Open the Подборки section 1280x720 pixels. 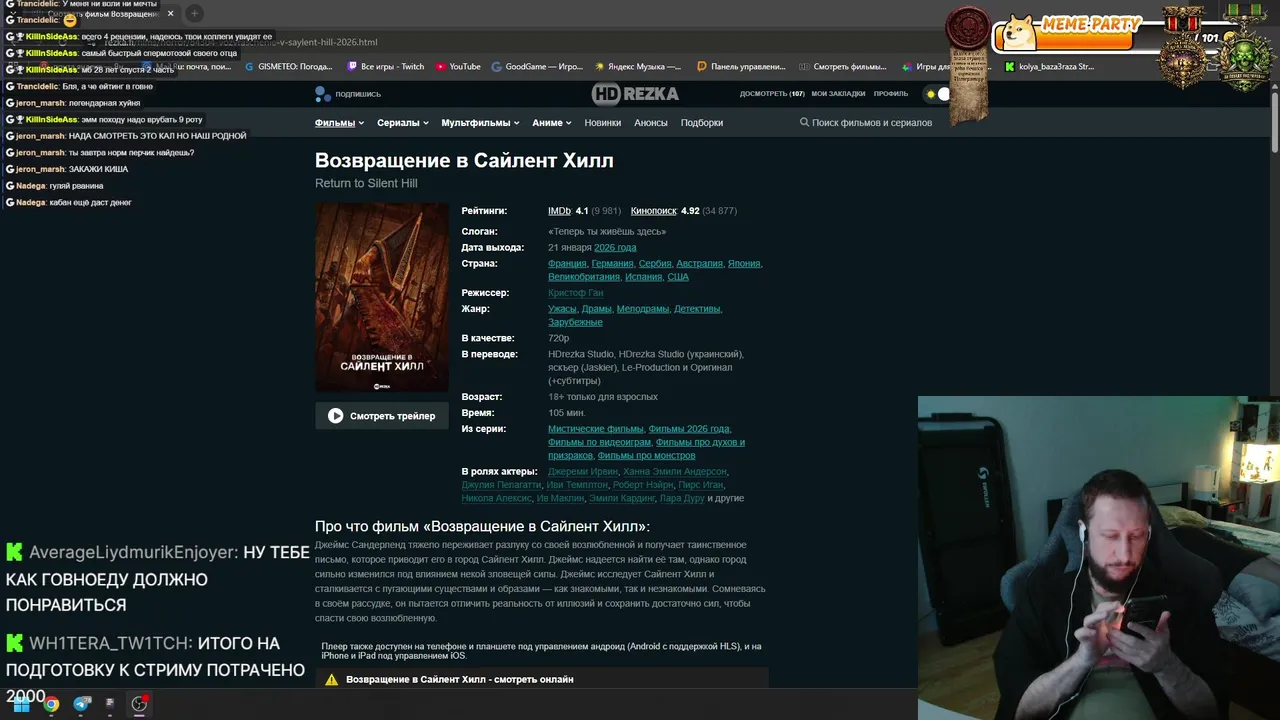pyautogui.click(x=702, y=123)
